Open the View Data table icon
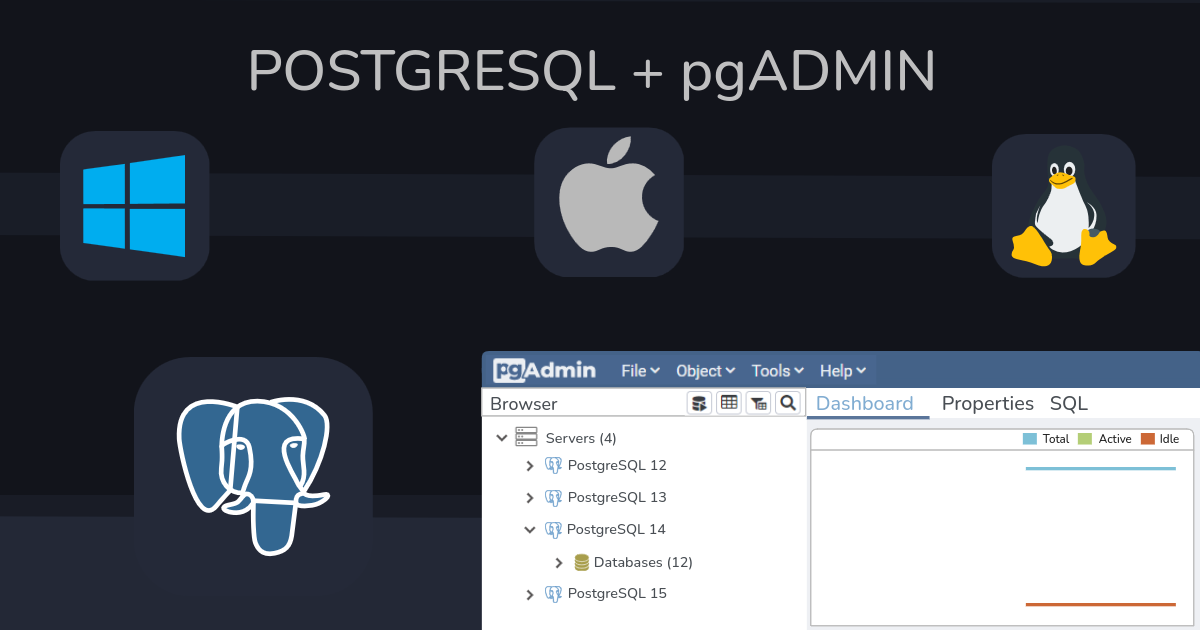The width and height of the screenshot is (1200, 630). (729, 403)
